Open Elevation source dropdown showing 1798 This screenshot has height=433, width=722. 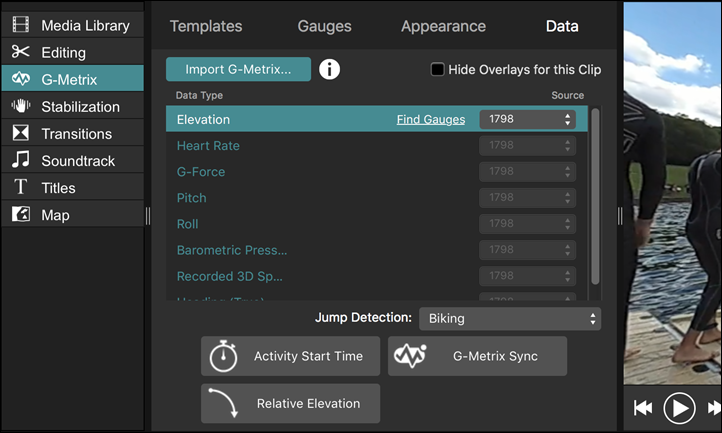(528, 119)
